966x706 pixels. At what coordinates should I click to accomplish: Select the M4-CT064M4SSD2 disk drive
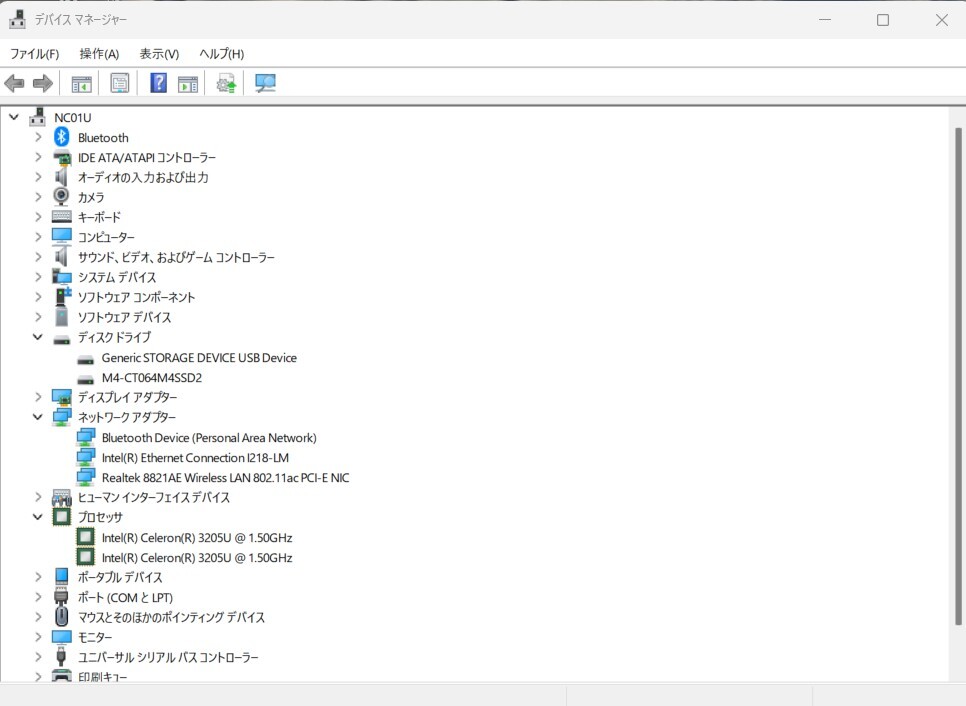152,378
